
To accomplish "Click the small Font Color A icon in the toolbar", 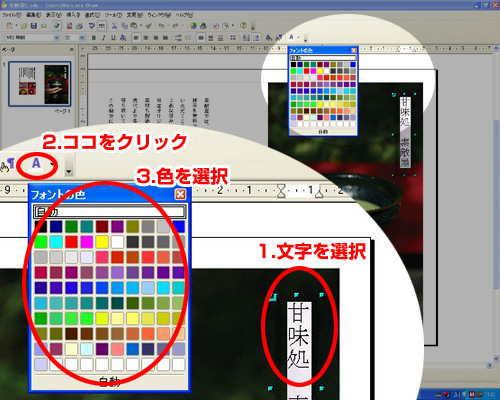I will click(x=291, y=37).
